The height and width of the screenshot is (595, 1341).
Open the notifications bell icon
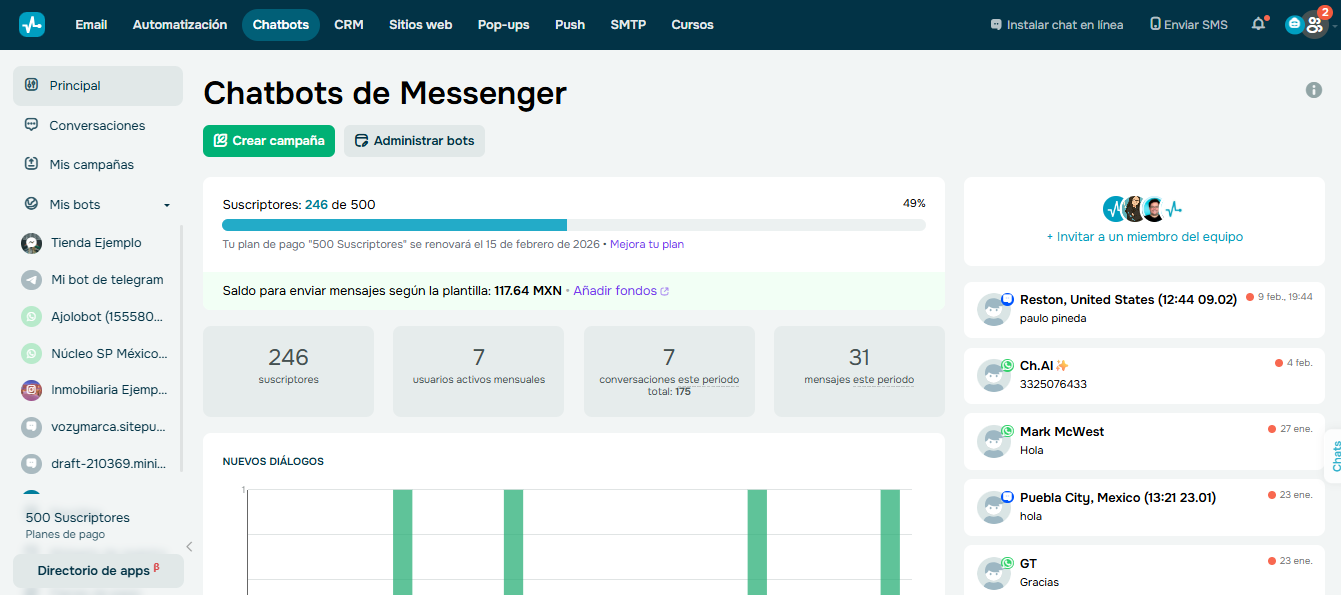[x=1257, y=23]
